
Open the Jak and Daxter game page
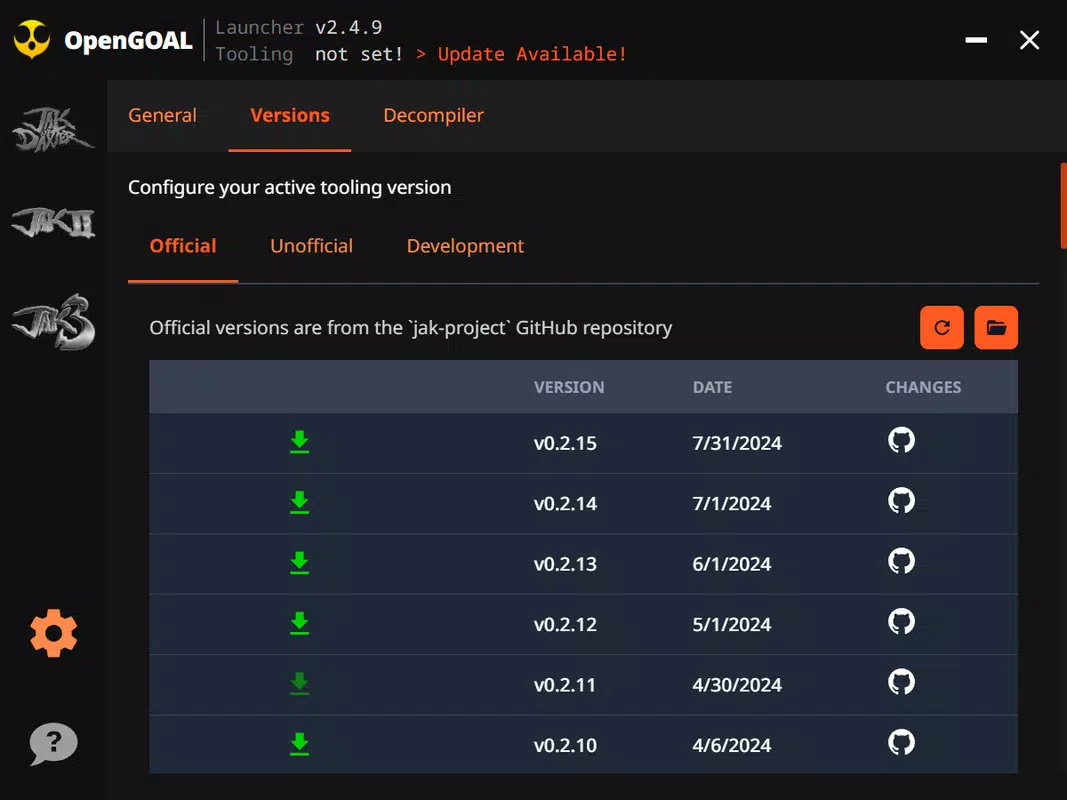pos(53,129)
